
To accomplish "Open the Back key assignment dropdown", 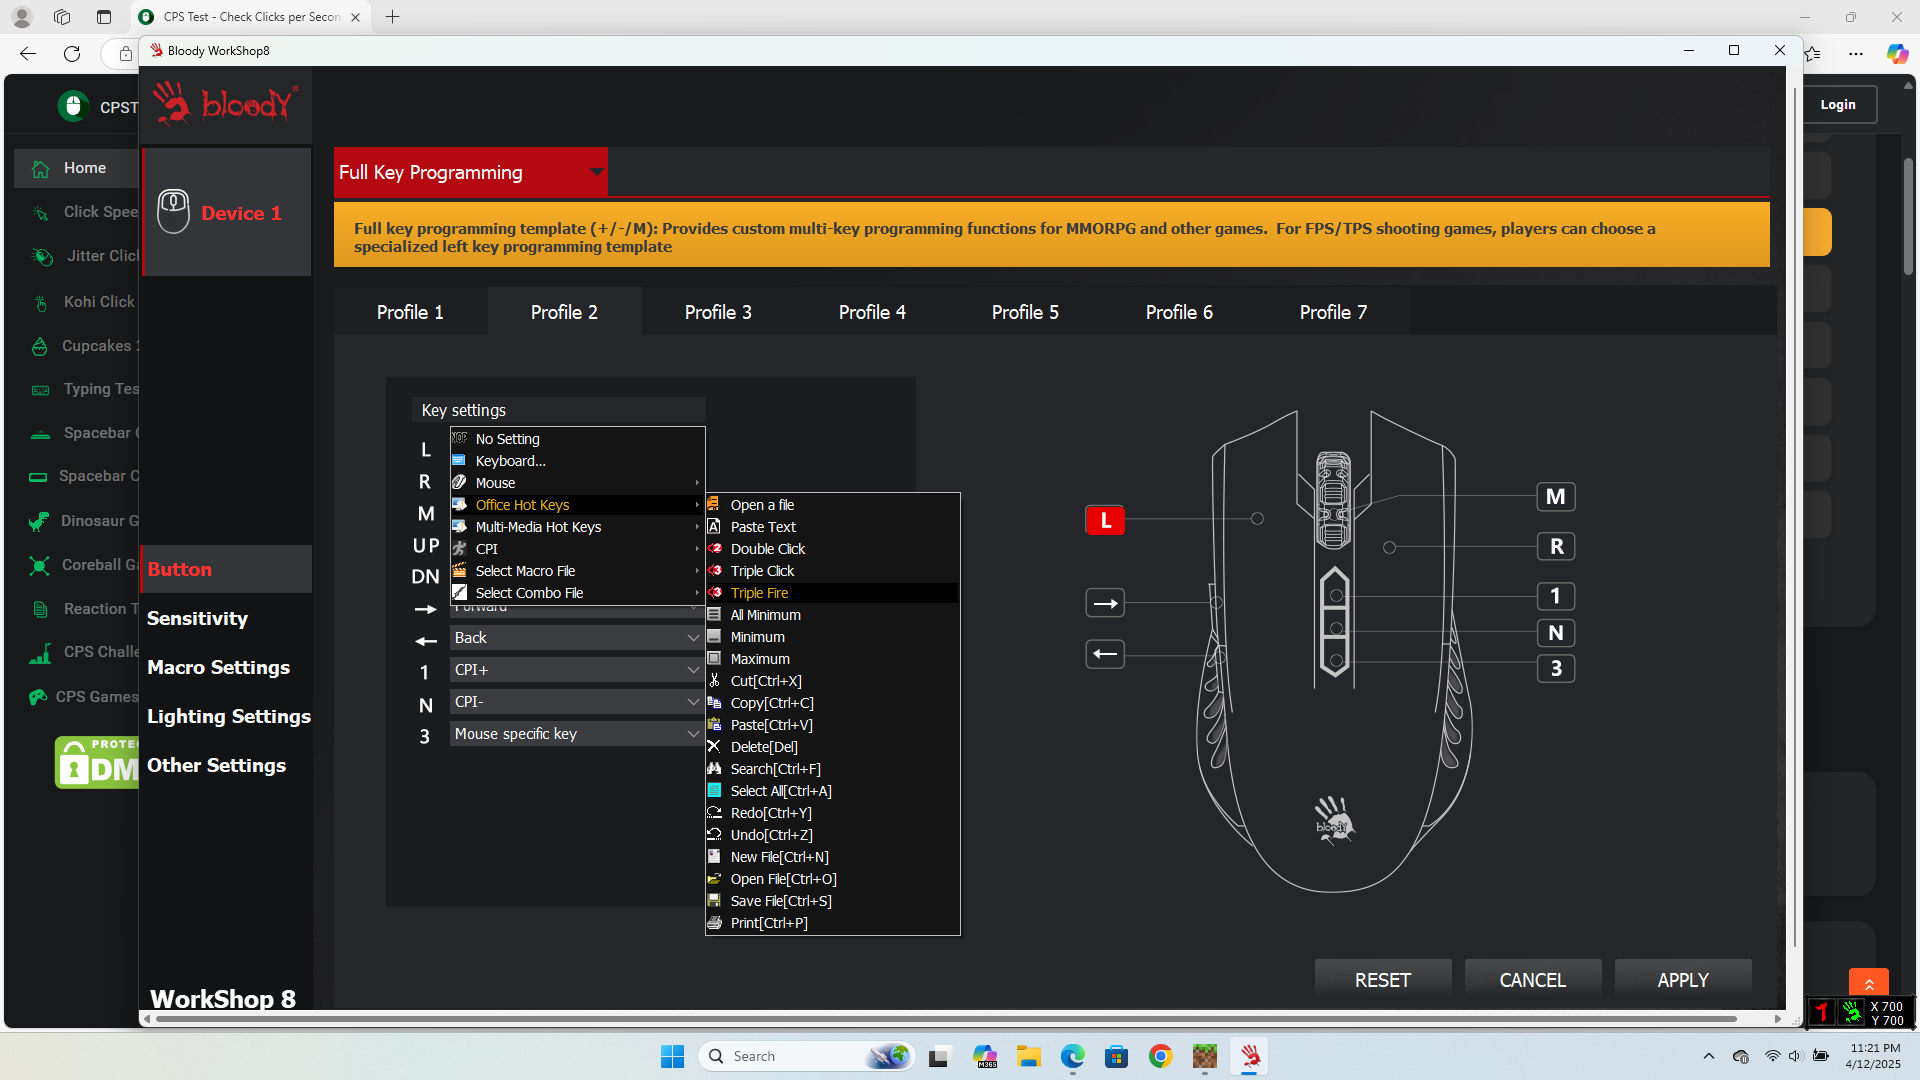I will coord(576,638).
